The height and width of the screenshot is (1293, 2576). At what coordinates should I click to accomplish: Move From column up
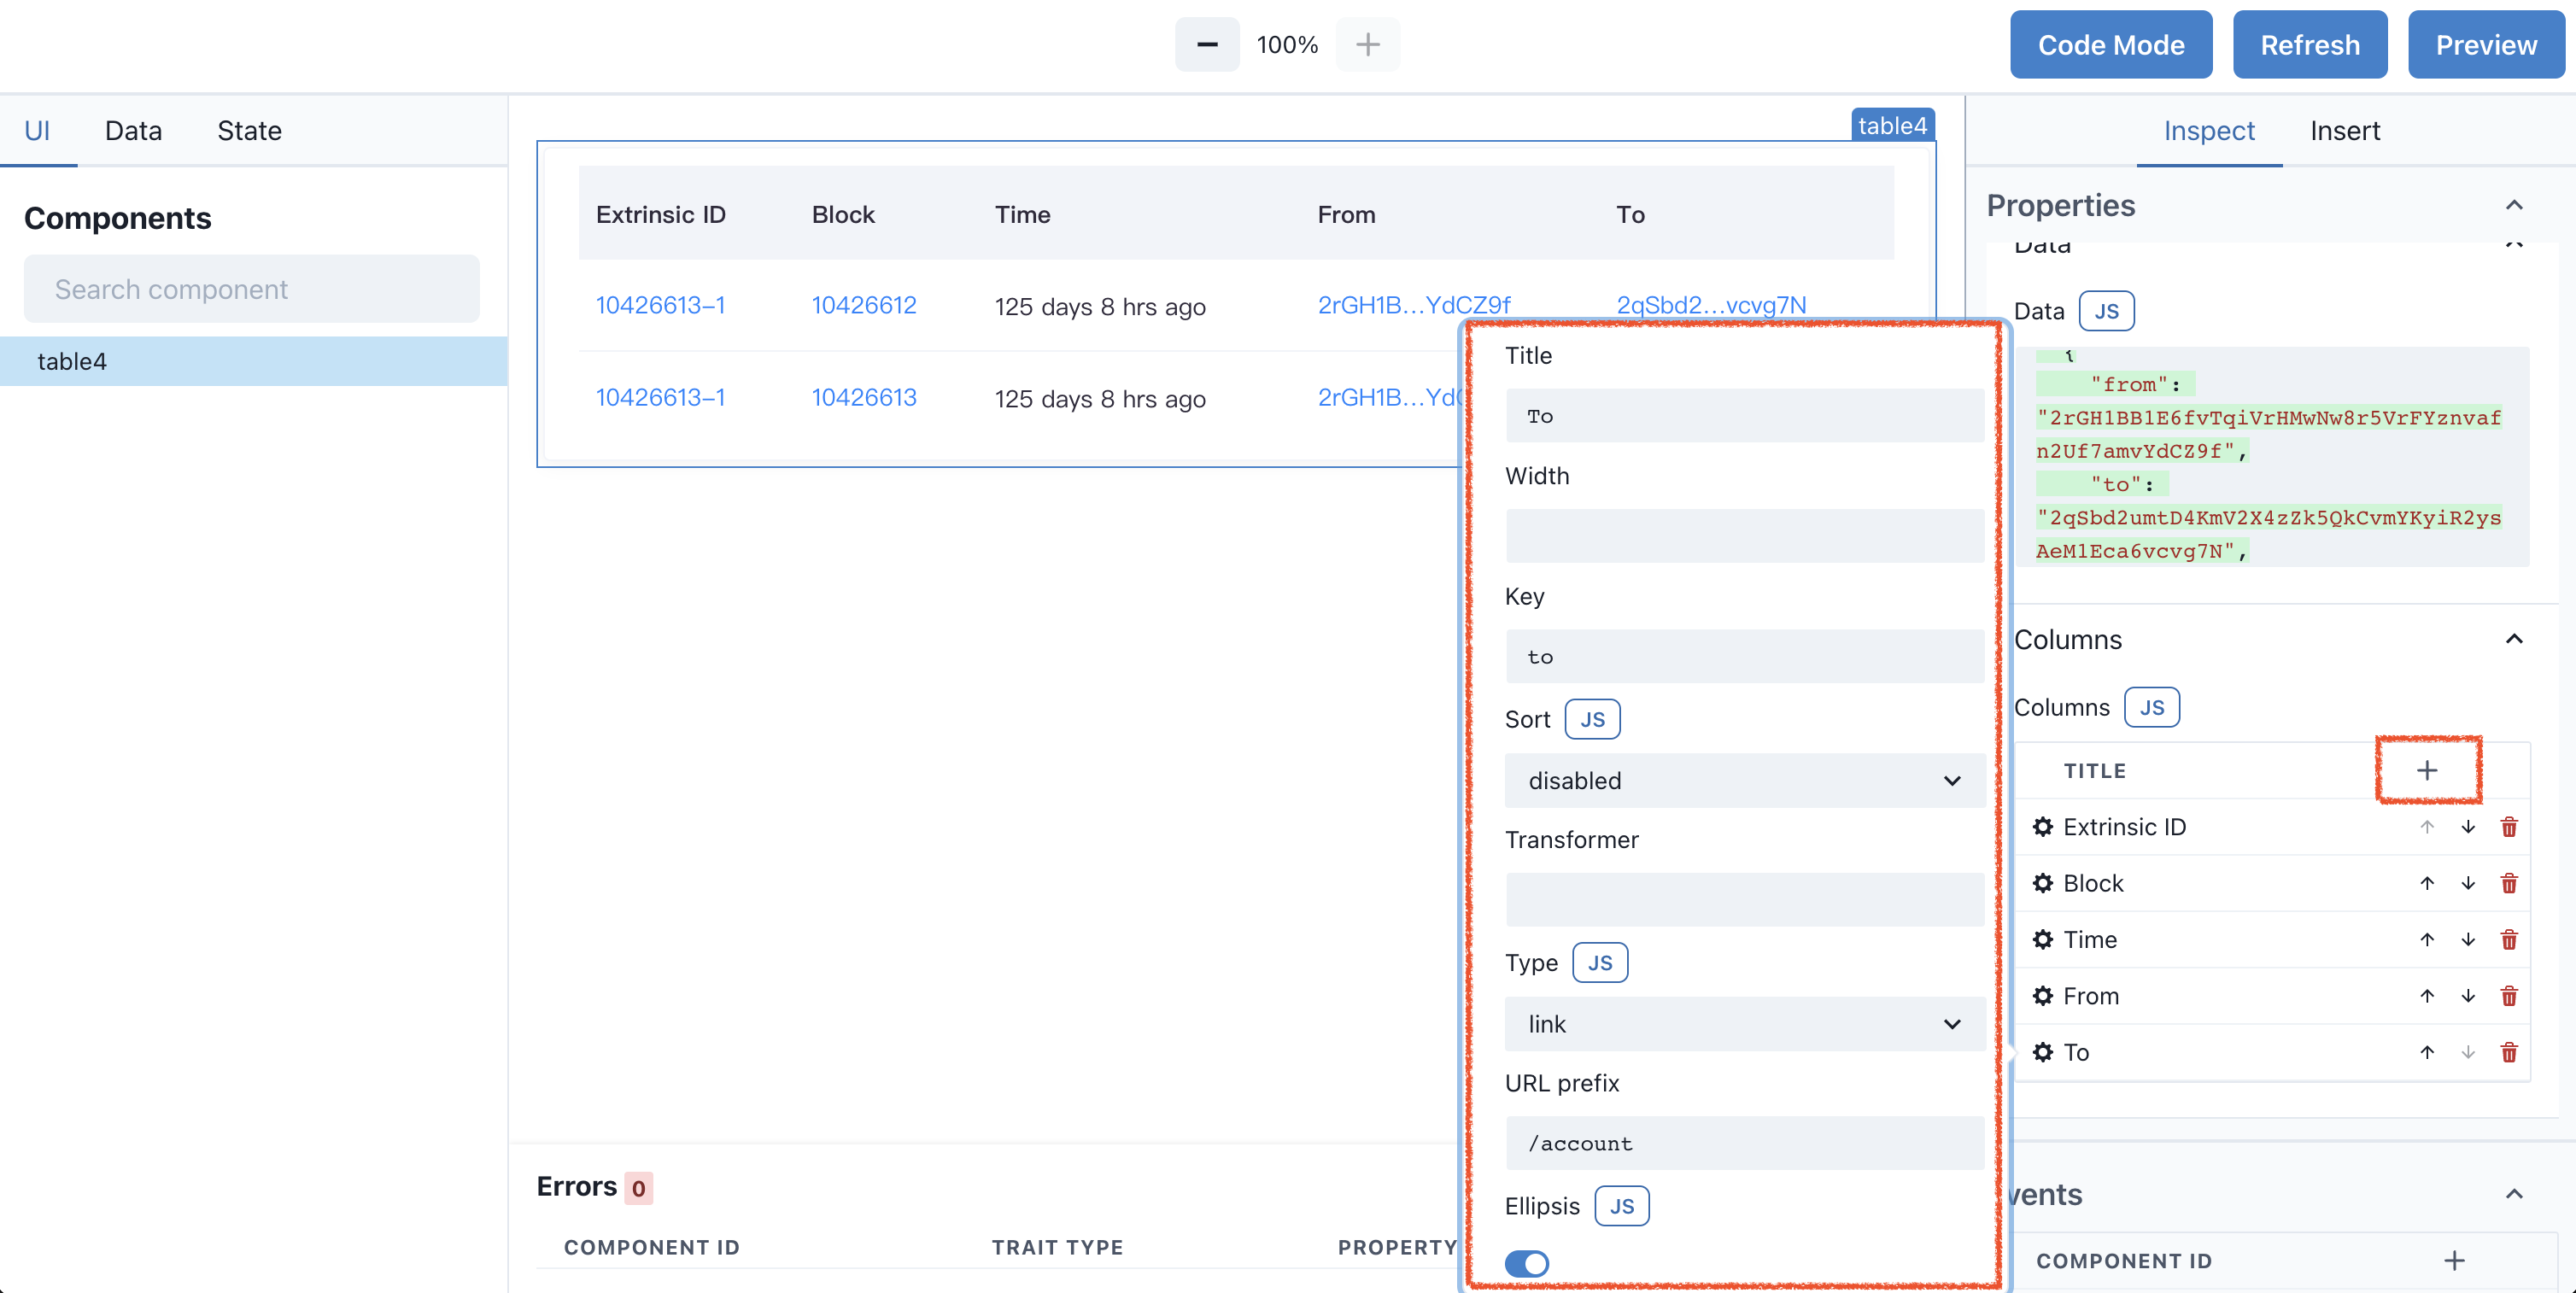click(x=2427, y=996)
